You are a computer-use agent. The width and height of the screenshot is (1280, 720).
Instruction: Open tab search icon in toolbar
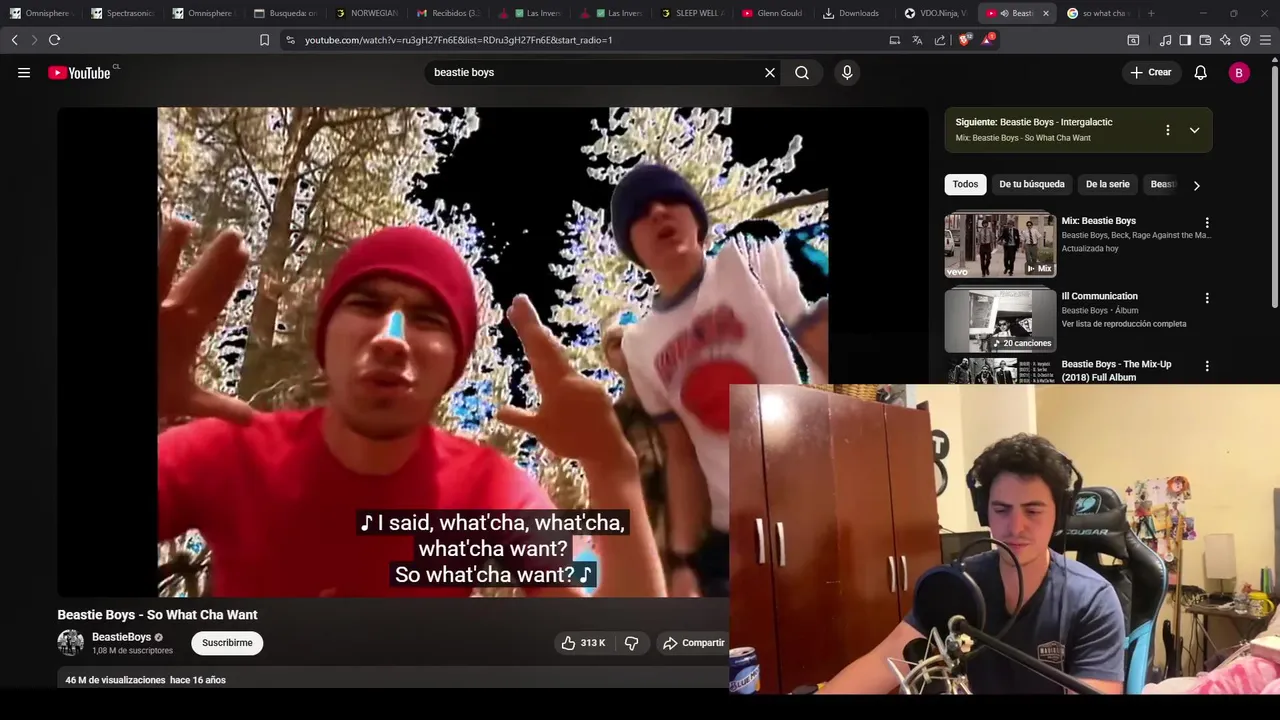tap(1133, 40)
